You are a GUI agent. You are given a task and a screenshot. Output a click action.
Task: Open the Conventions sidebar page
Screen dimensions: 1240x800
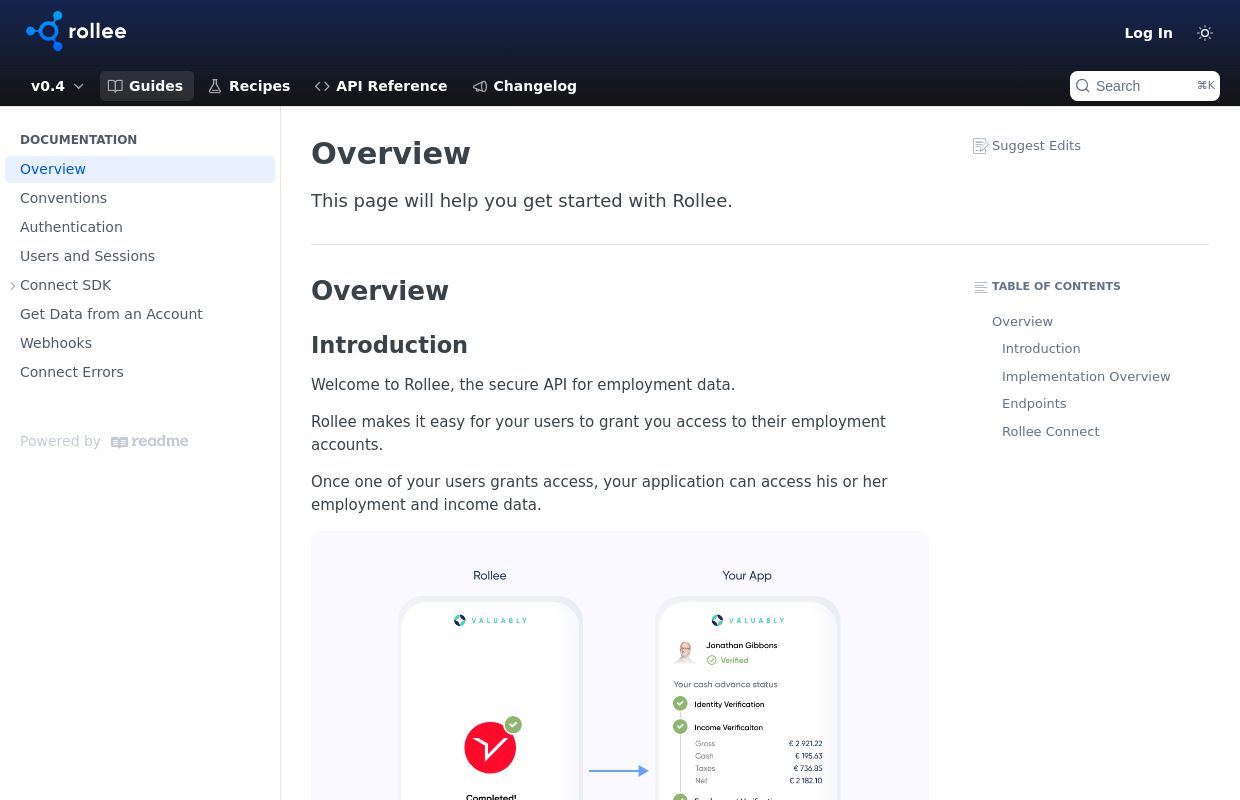click(140, 198)
